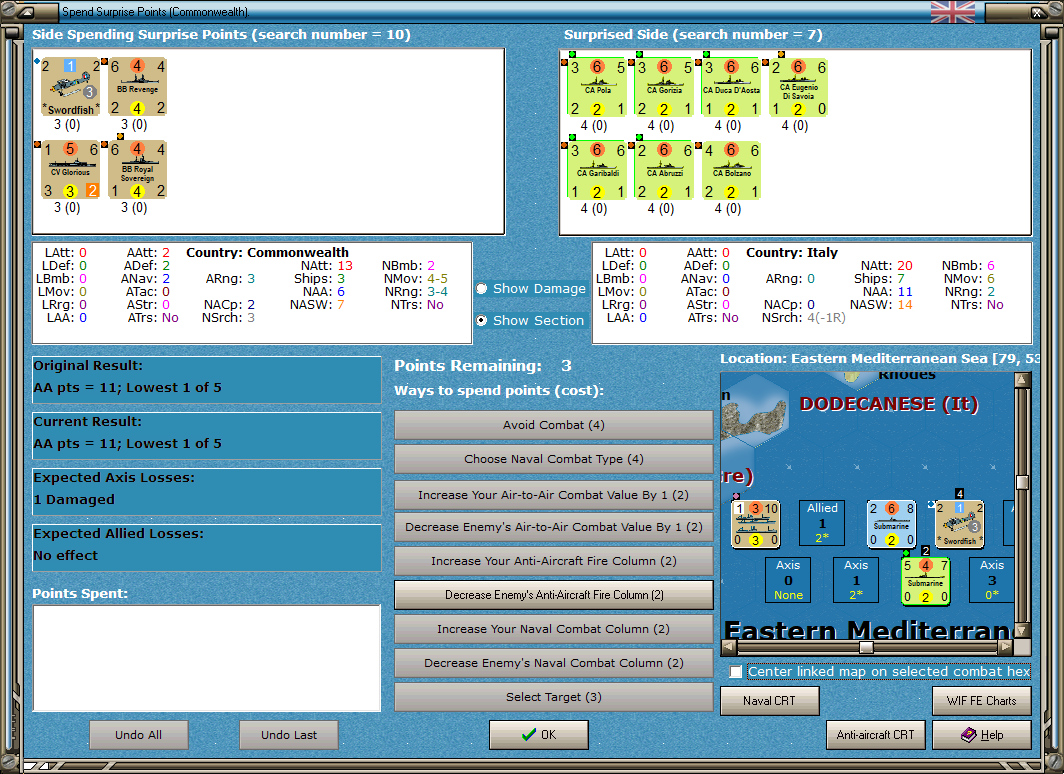This screenshot has height=774, width=1064.
Task: Click the British flag icon in title bar
Action: pyautogui.click(x=953, y=12)
